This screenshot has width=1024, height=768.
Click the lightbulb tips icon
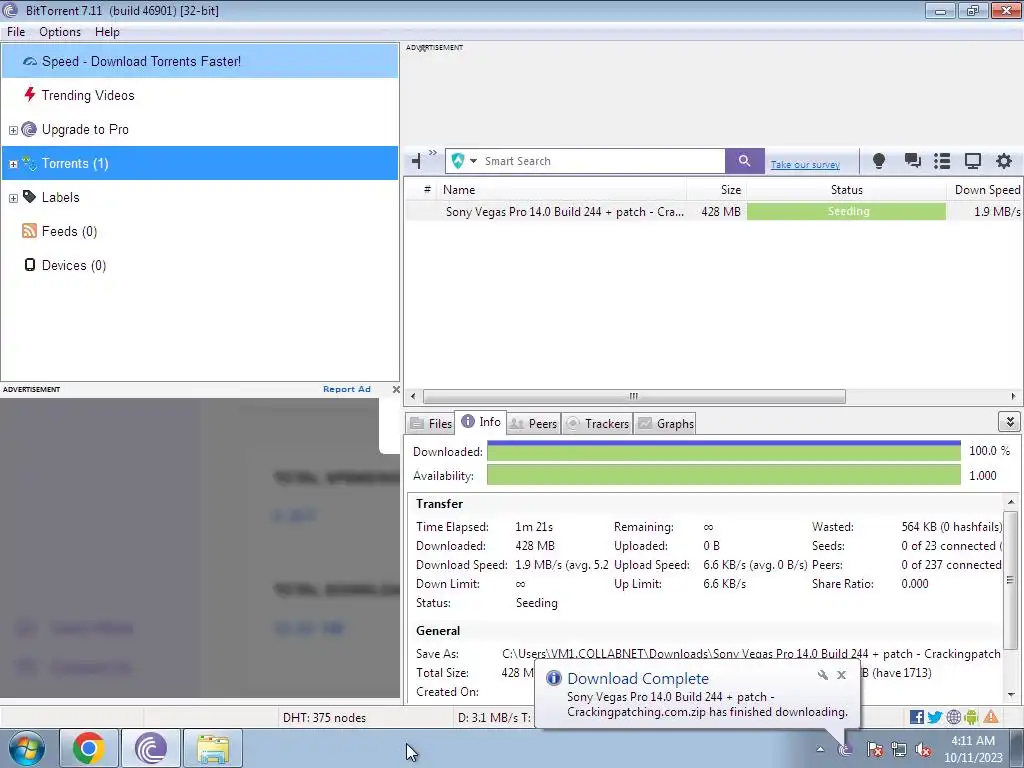[x=879, y=161]
